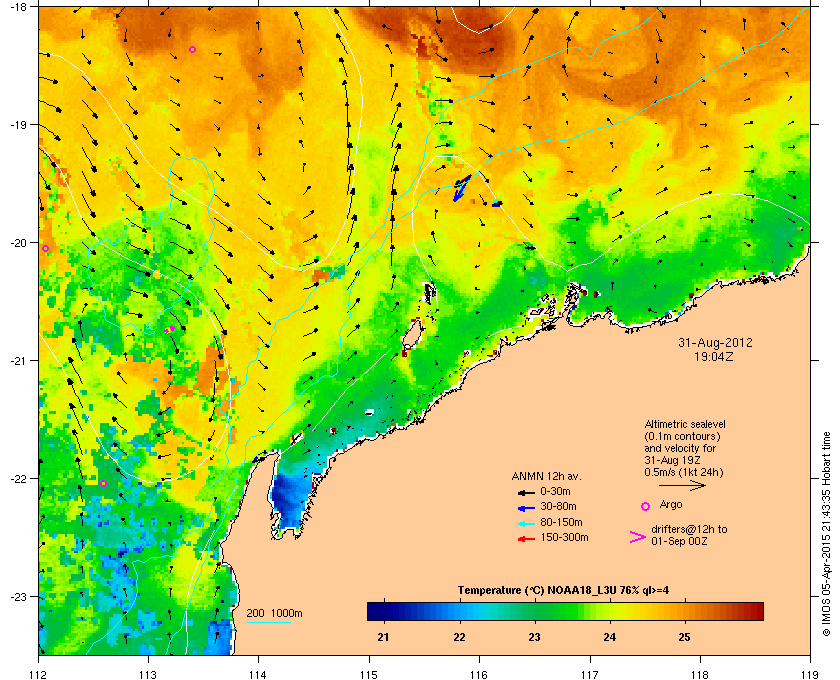Click the 0.5m/s velocity scale arrow
The image size is (840, 680).
(x=682, y=486)
